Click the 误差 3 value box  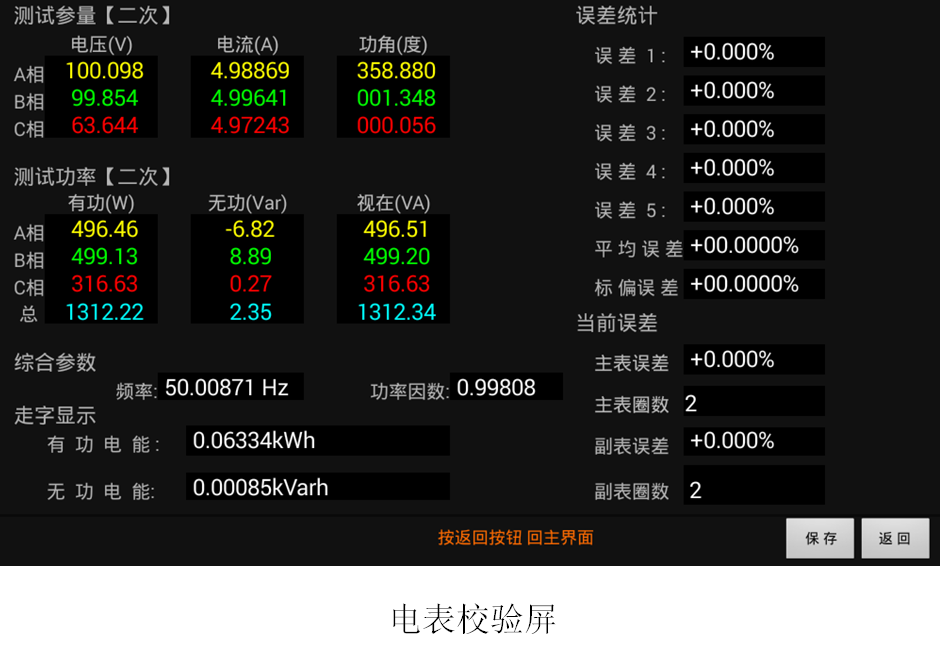754,130
